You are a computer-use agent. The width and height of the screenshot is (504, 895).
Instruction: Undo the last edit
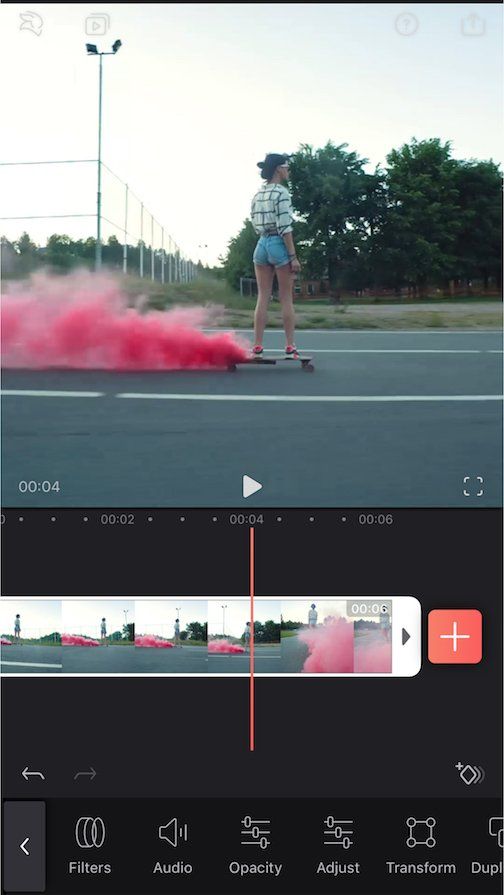click(33, 774)
